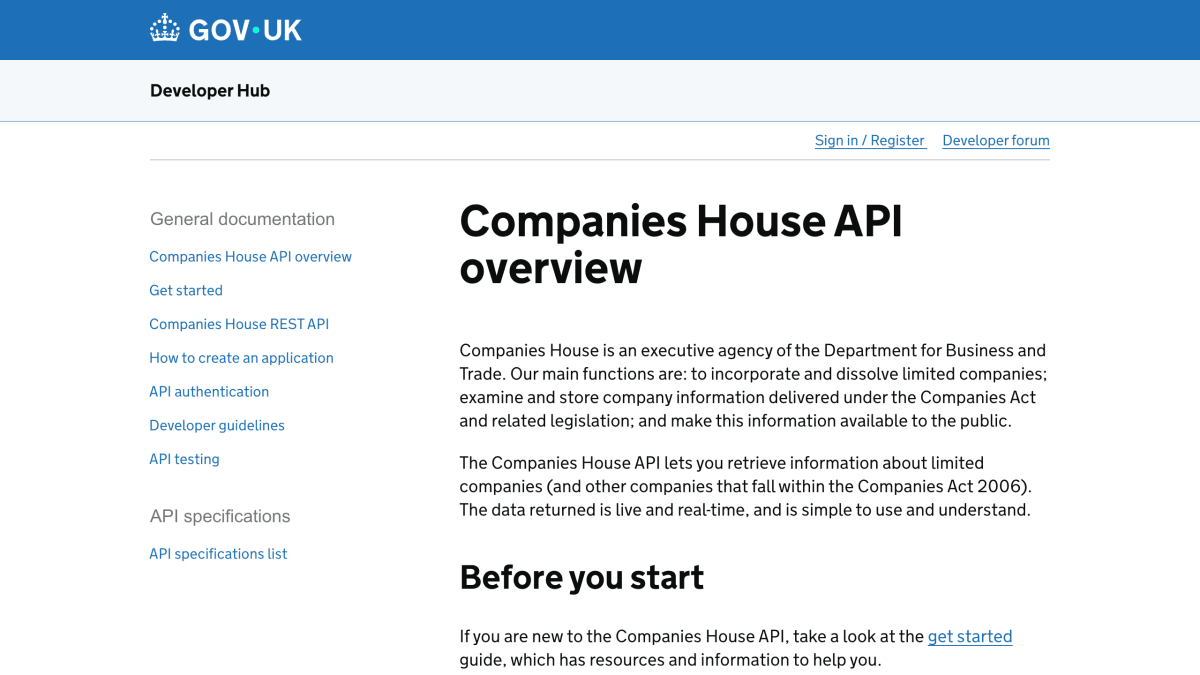
Task: Click paragraph starting 'The Companies House API lets you'
Action: point(746,486)
